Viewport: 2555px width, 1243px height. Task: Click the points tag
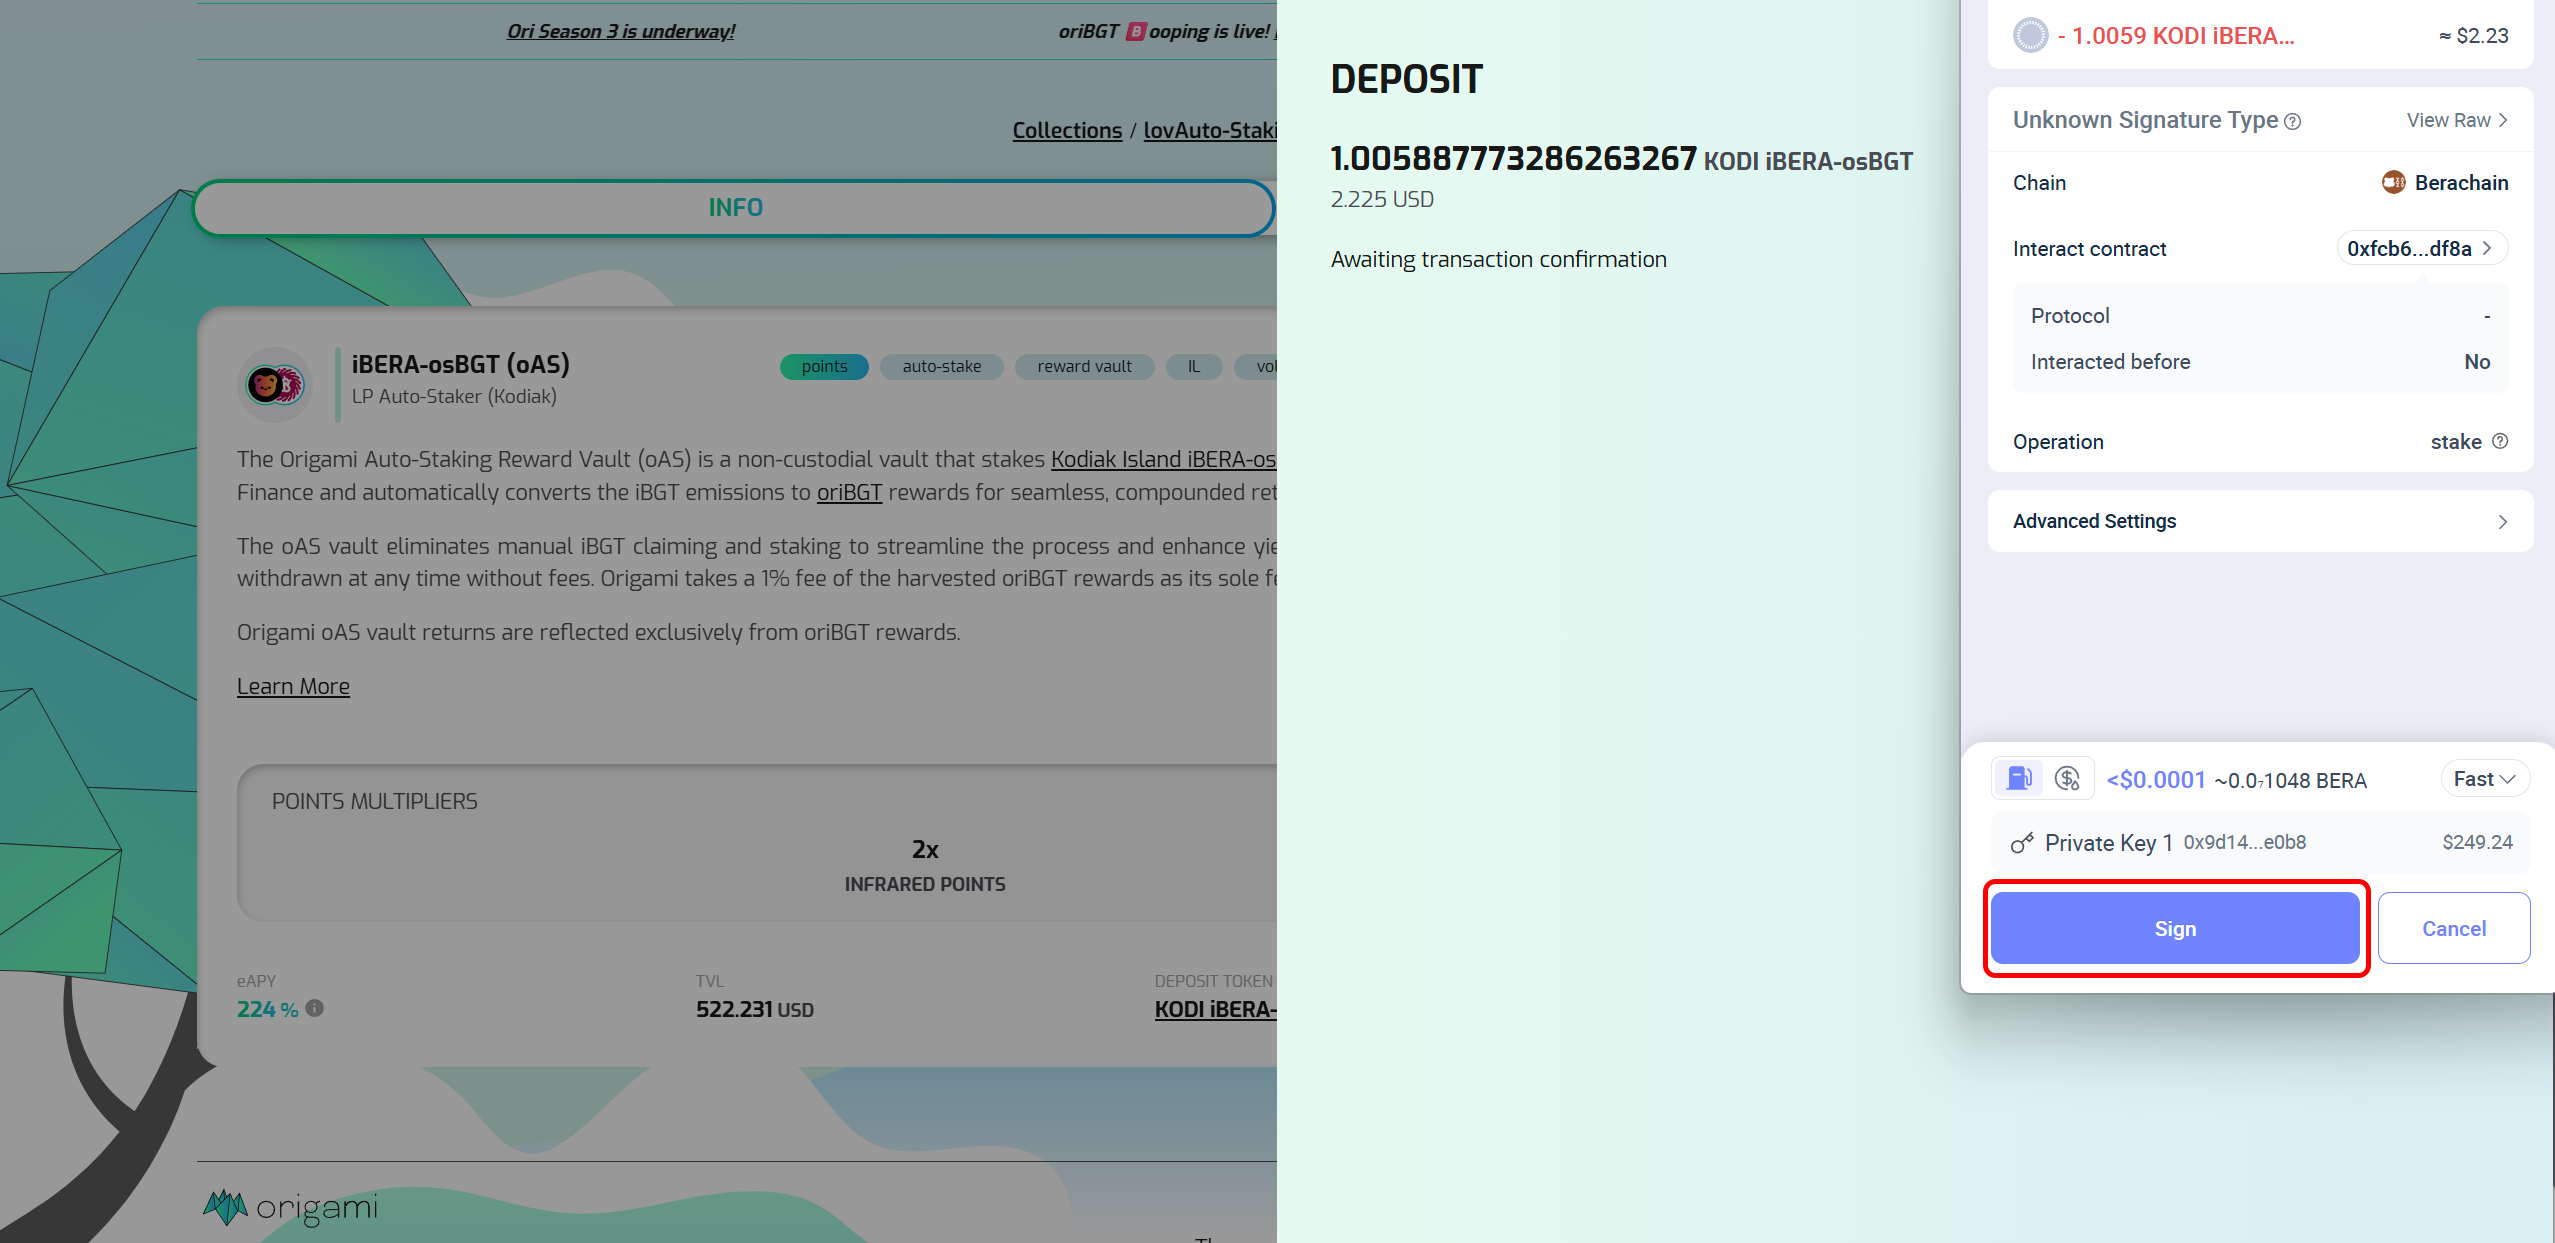824,366
